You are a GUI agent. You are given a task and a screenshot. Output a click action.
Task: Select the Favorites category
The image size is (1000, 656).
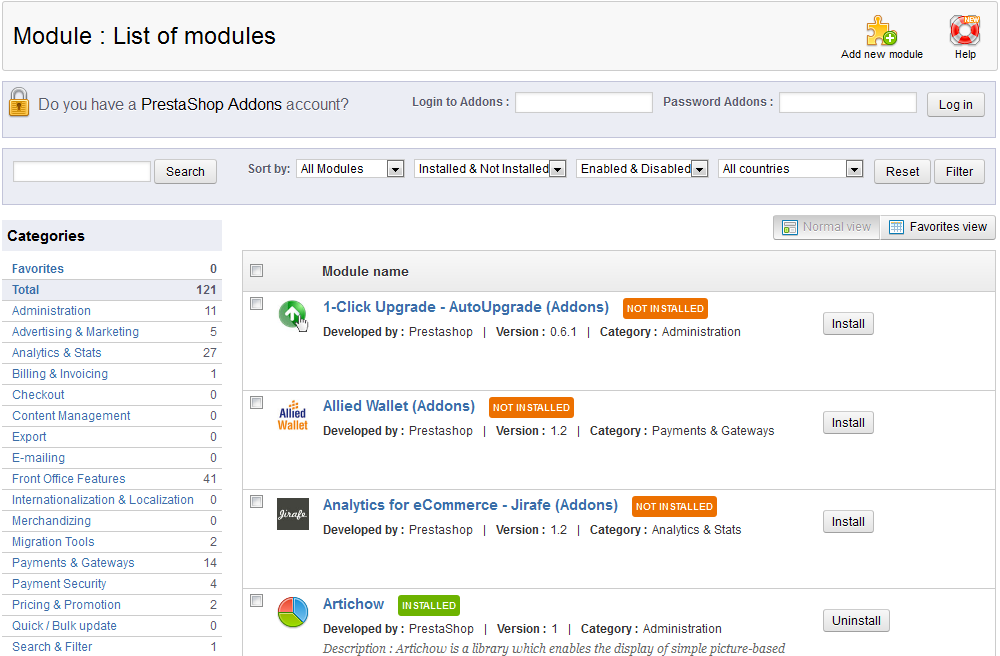(x=112, y=269)
